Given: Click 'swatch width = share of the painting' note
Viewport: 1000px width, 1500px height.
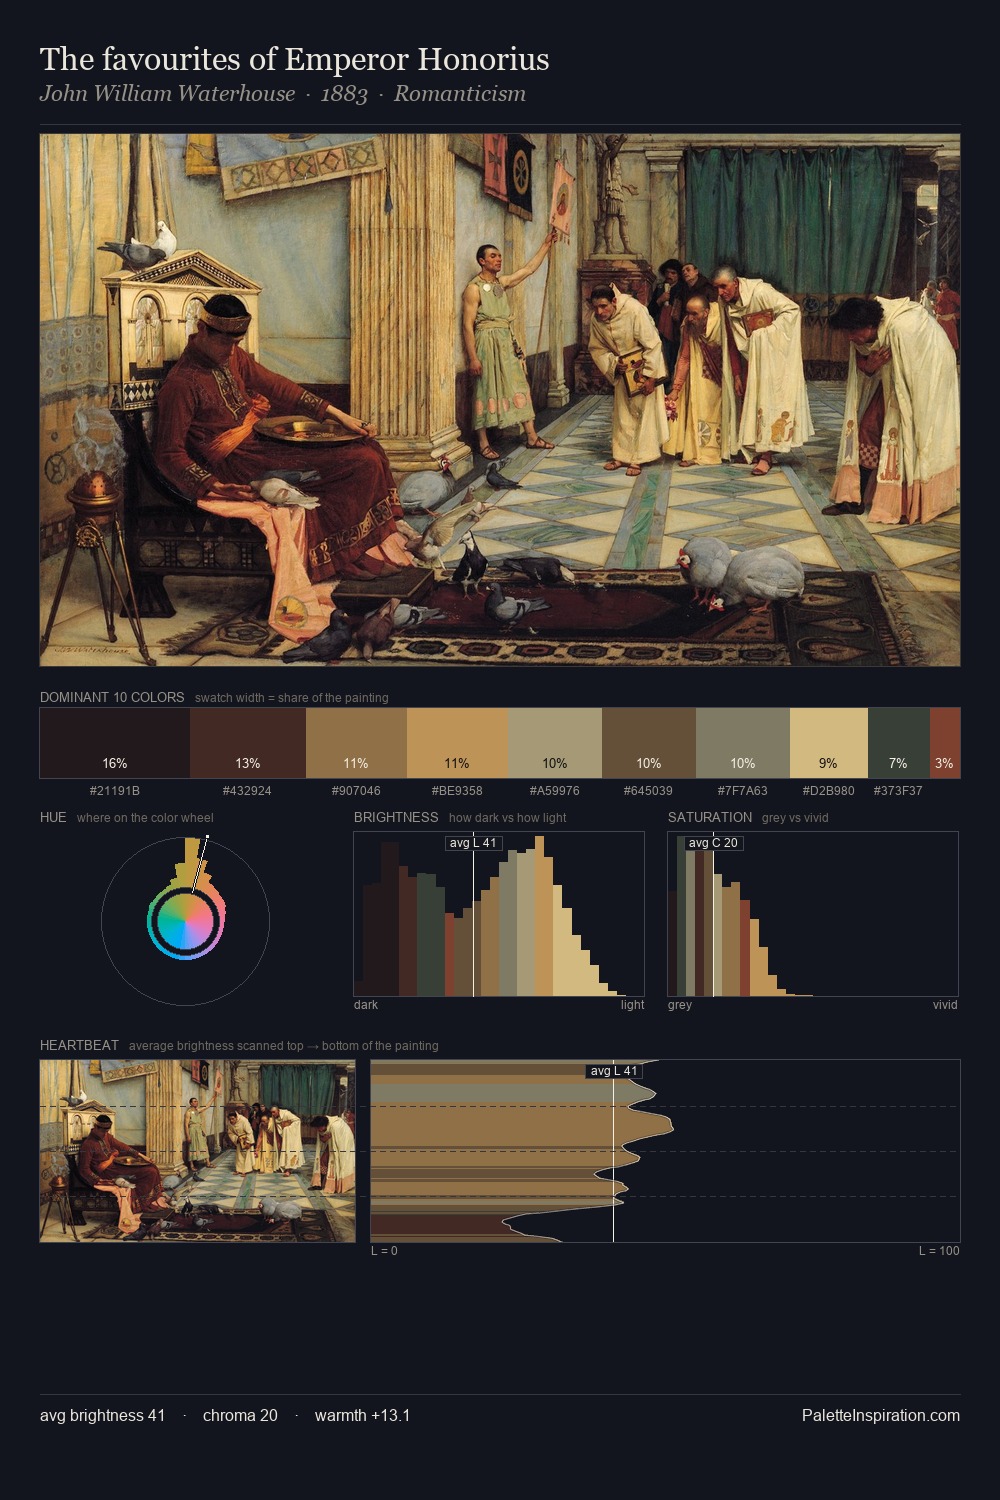Looking at the screenshot, I should pyautogui.click(x=292, y=697).
